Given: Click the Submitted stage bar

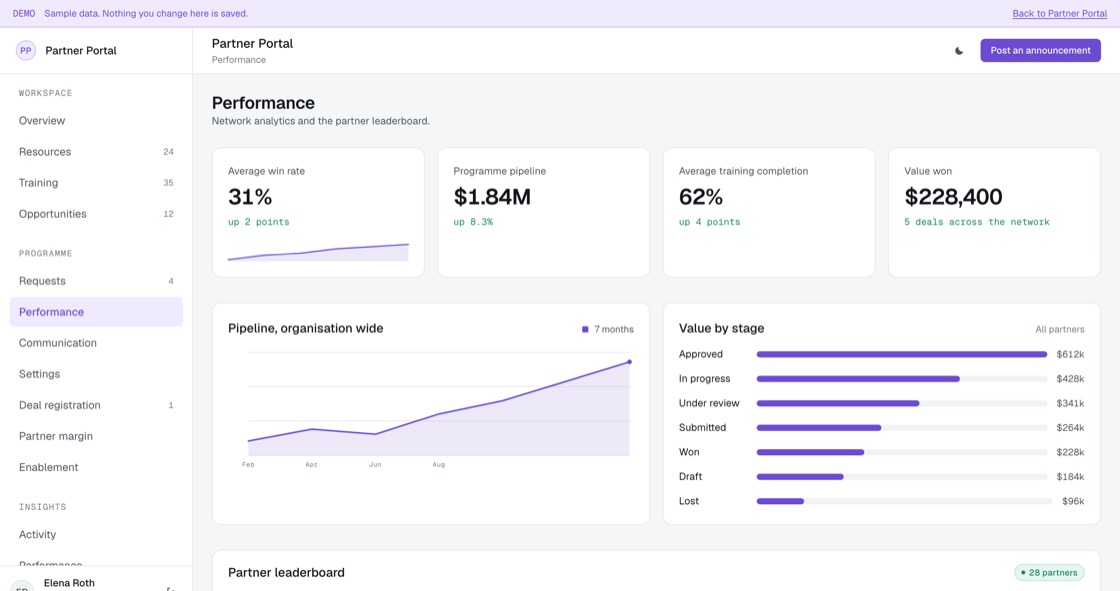Looking at the screenshot, I should point(901,427).
